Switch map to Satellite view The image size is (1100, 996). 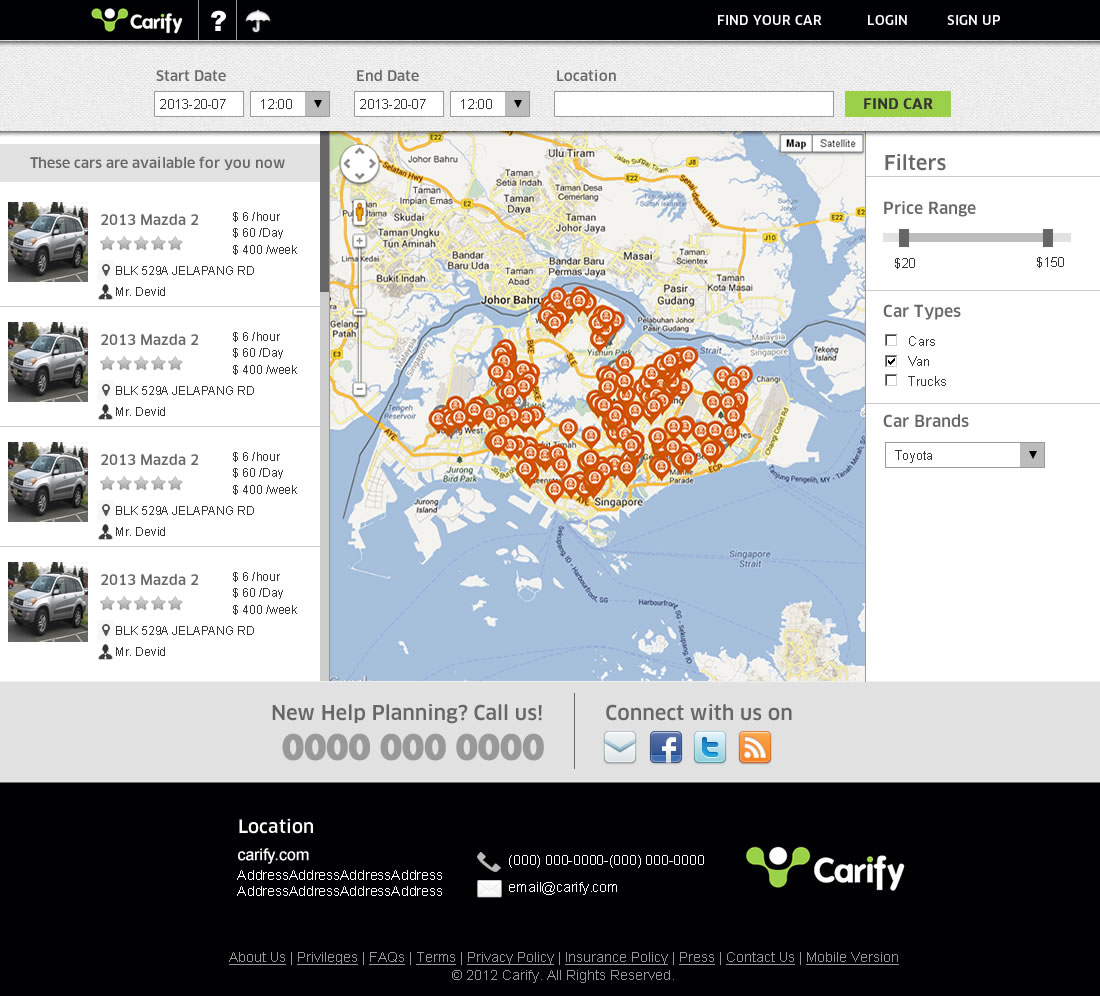click(x=837, y=144)
